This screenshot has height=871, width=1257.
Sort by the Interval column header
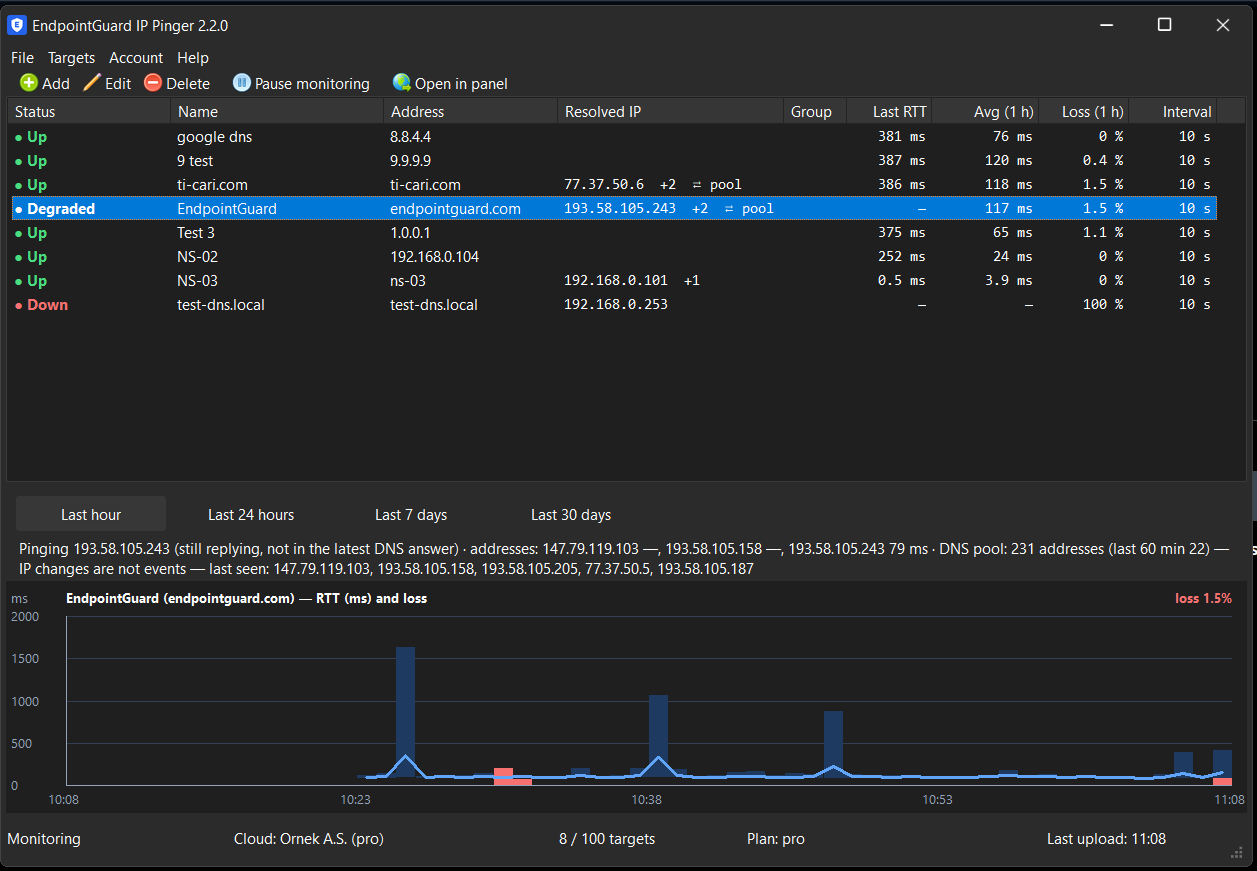pyautogui.click(x=1174, y=111)
